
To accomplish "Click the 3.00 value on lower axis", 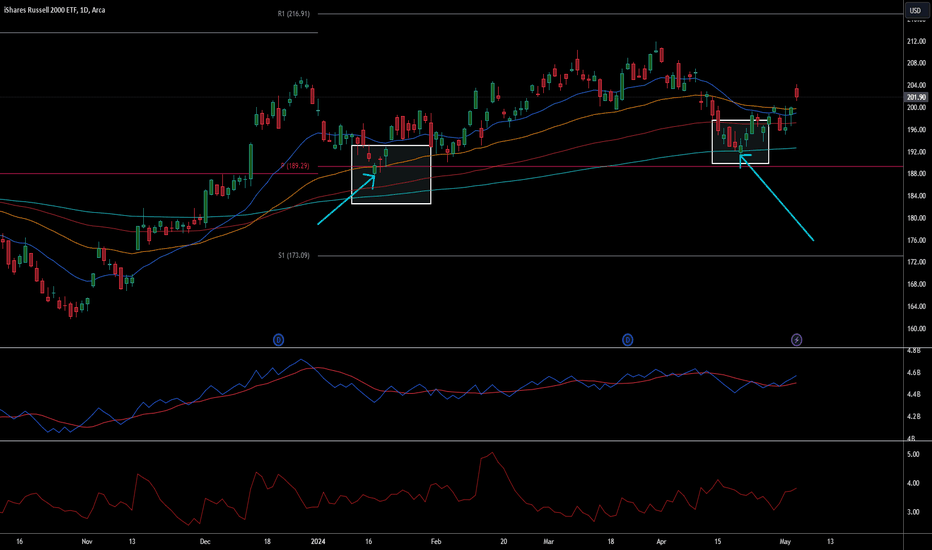I will 913,513.
